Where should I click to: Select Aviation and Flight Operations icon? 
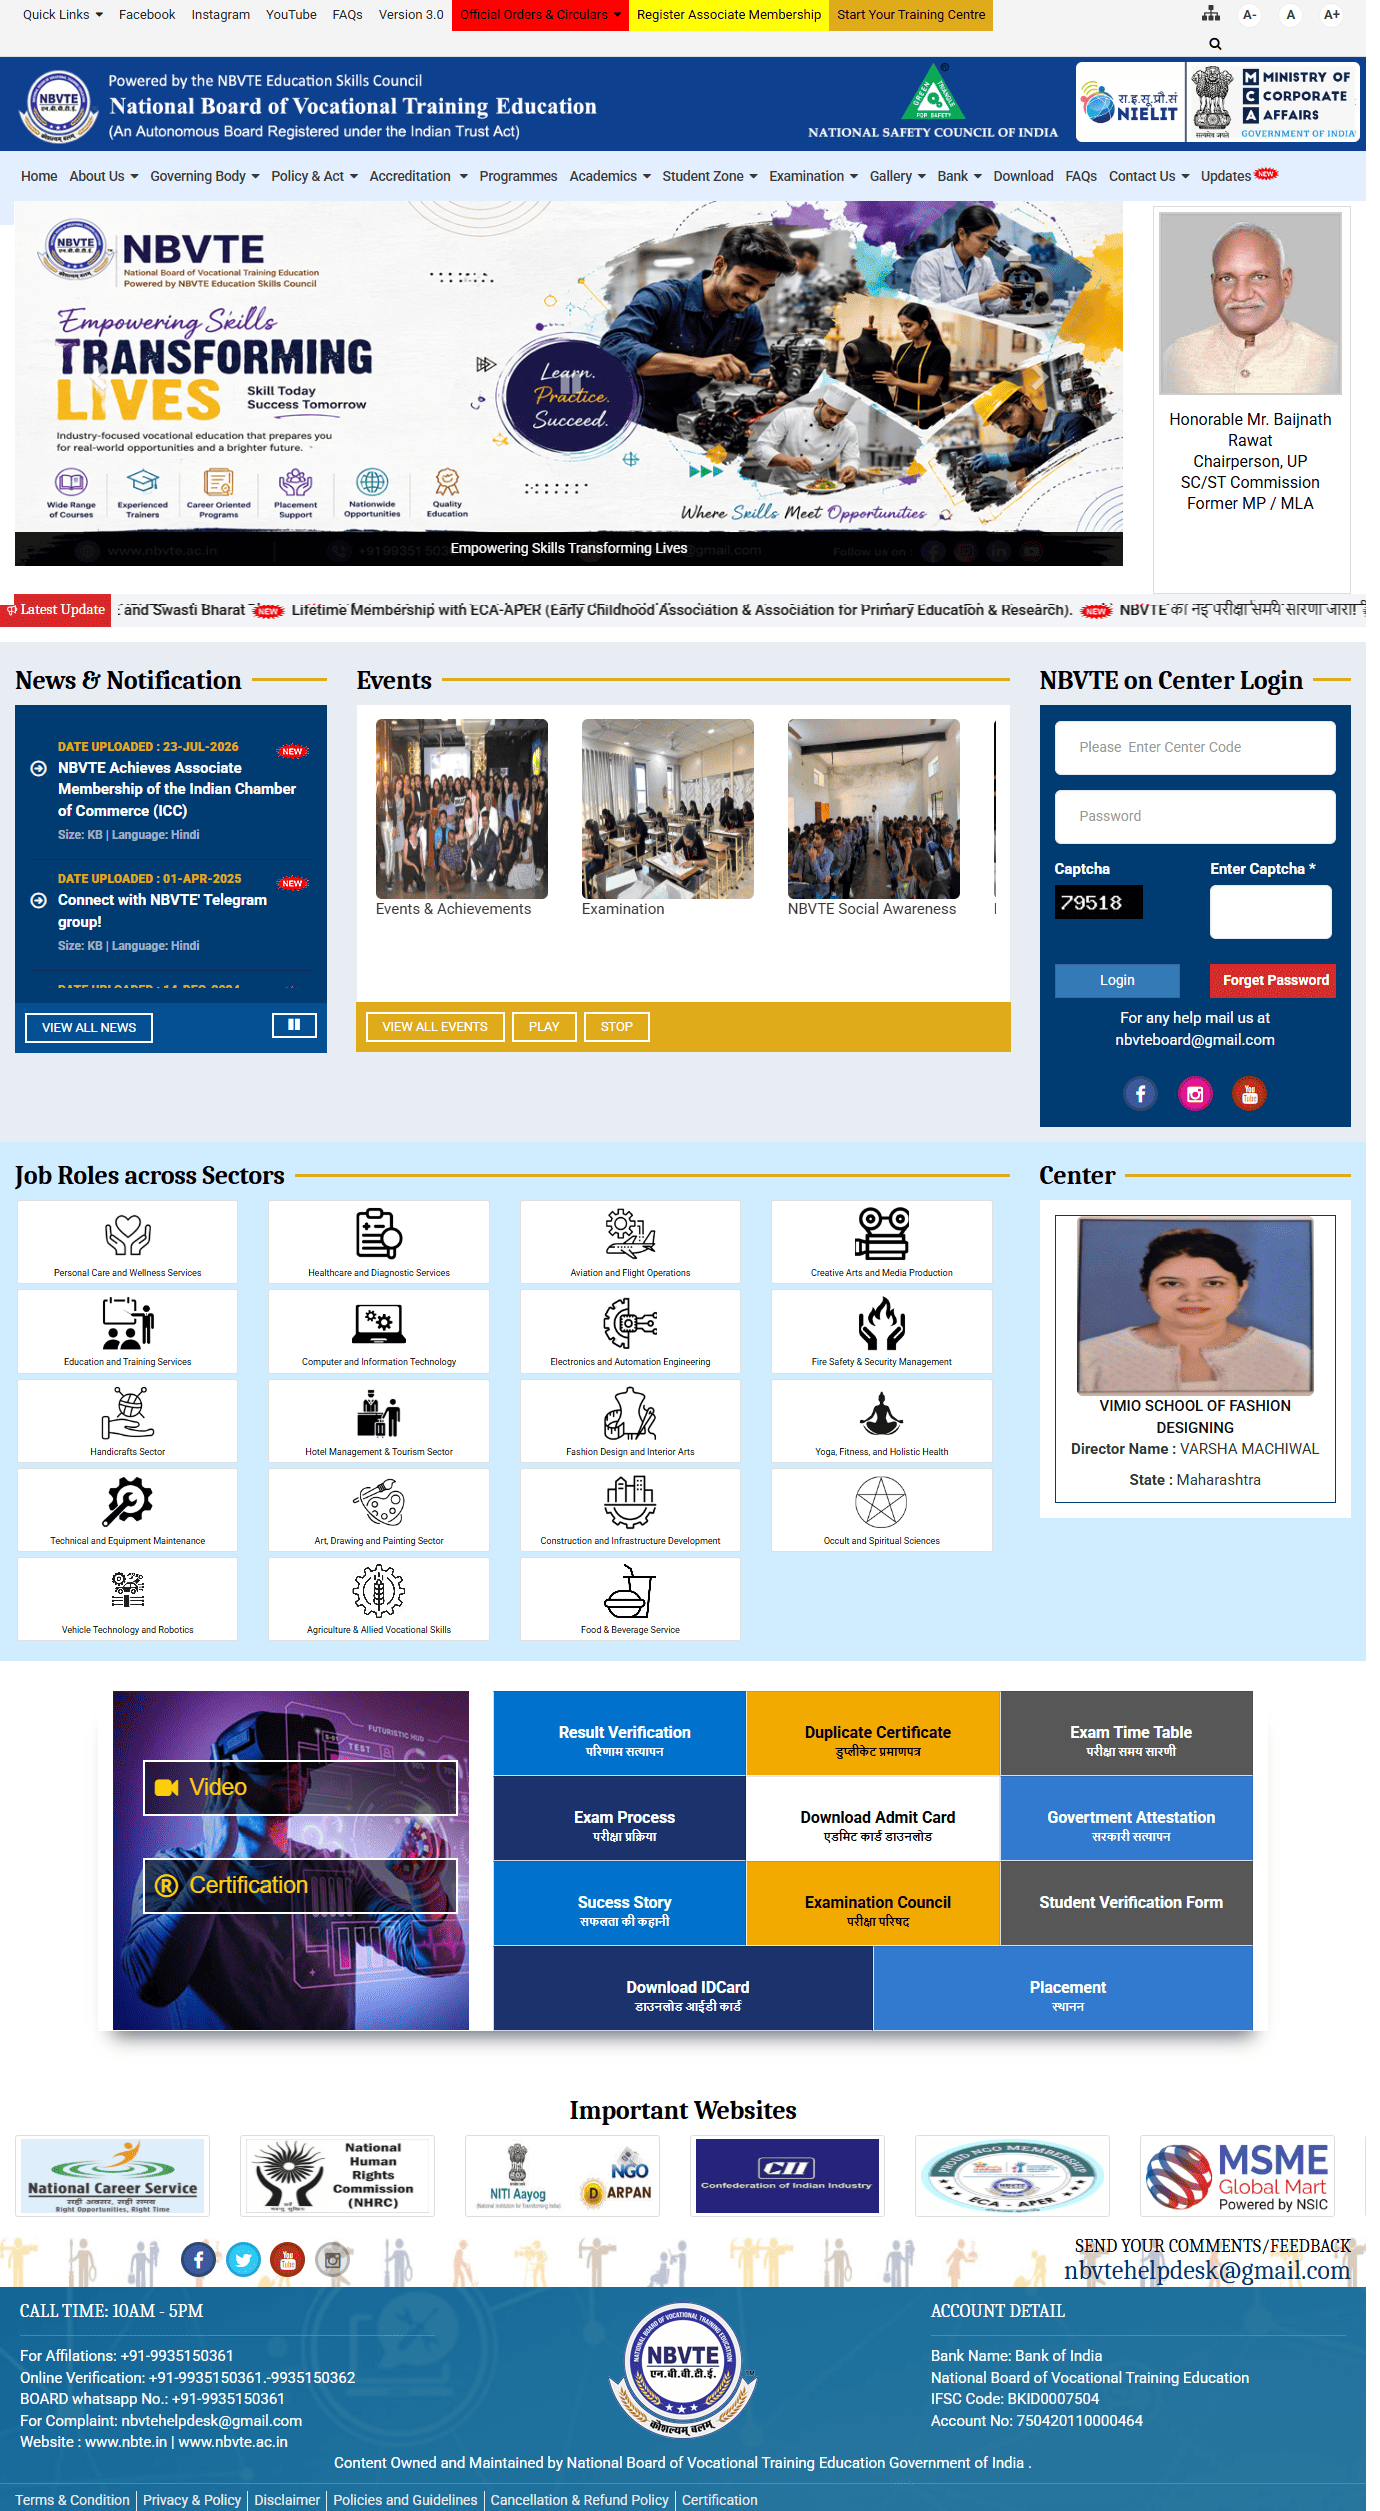(x=630, y=1234)
